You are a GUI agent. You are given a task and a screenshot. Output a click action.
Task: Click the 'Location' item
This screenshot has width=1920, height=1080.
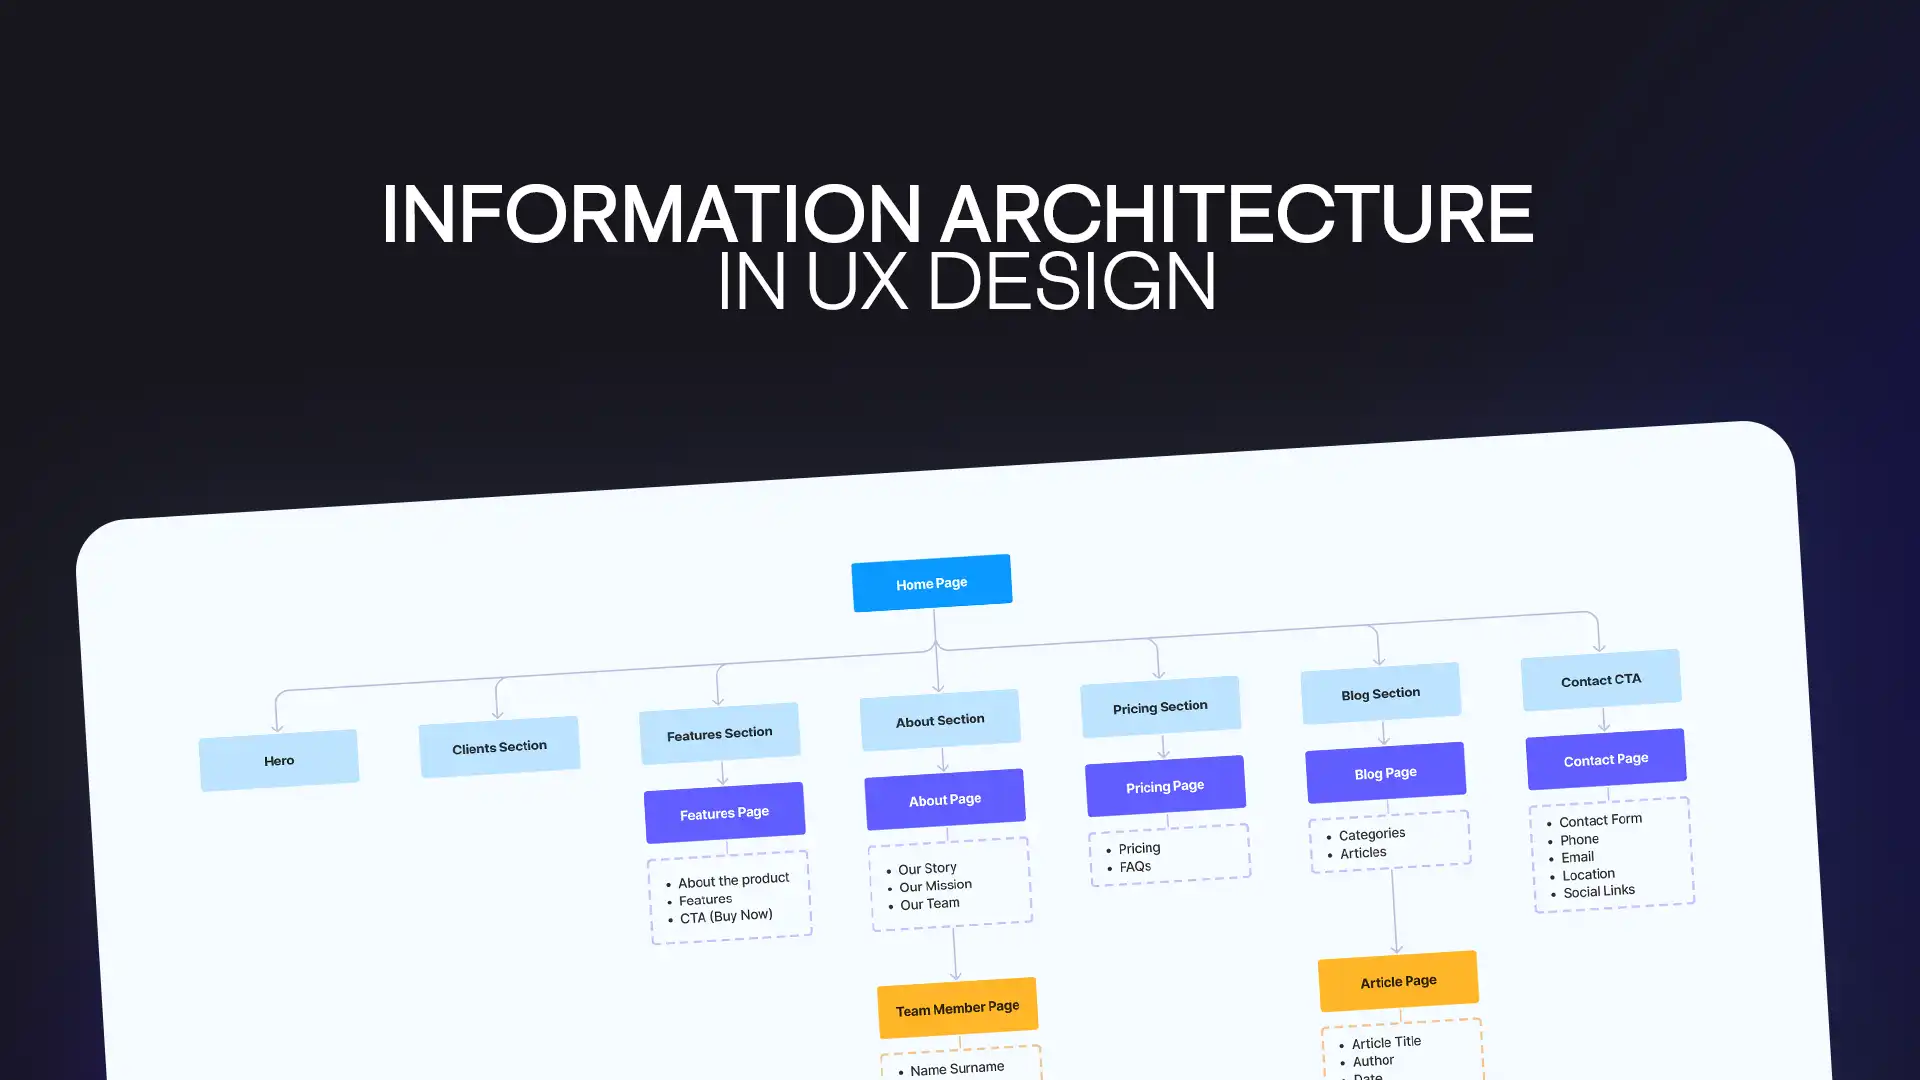point(1588,874)
